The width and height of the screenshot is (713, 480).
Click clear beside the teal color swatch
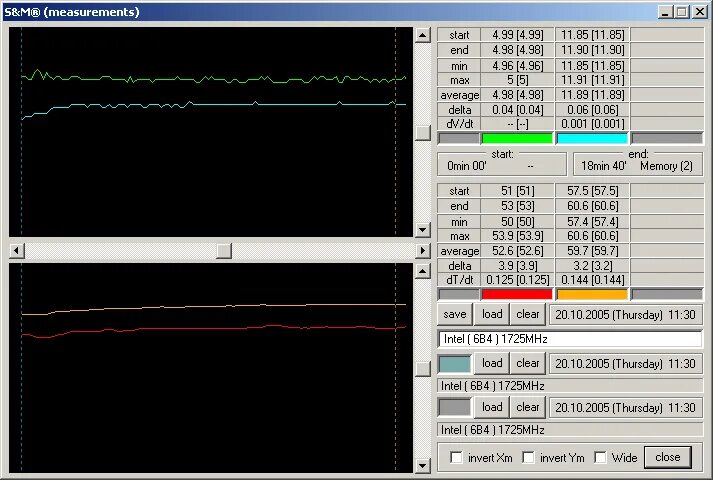(527, 363)
